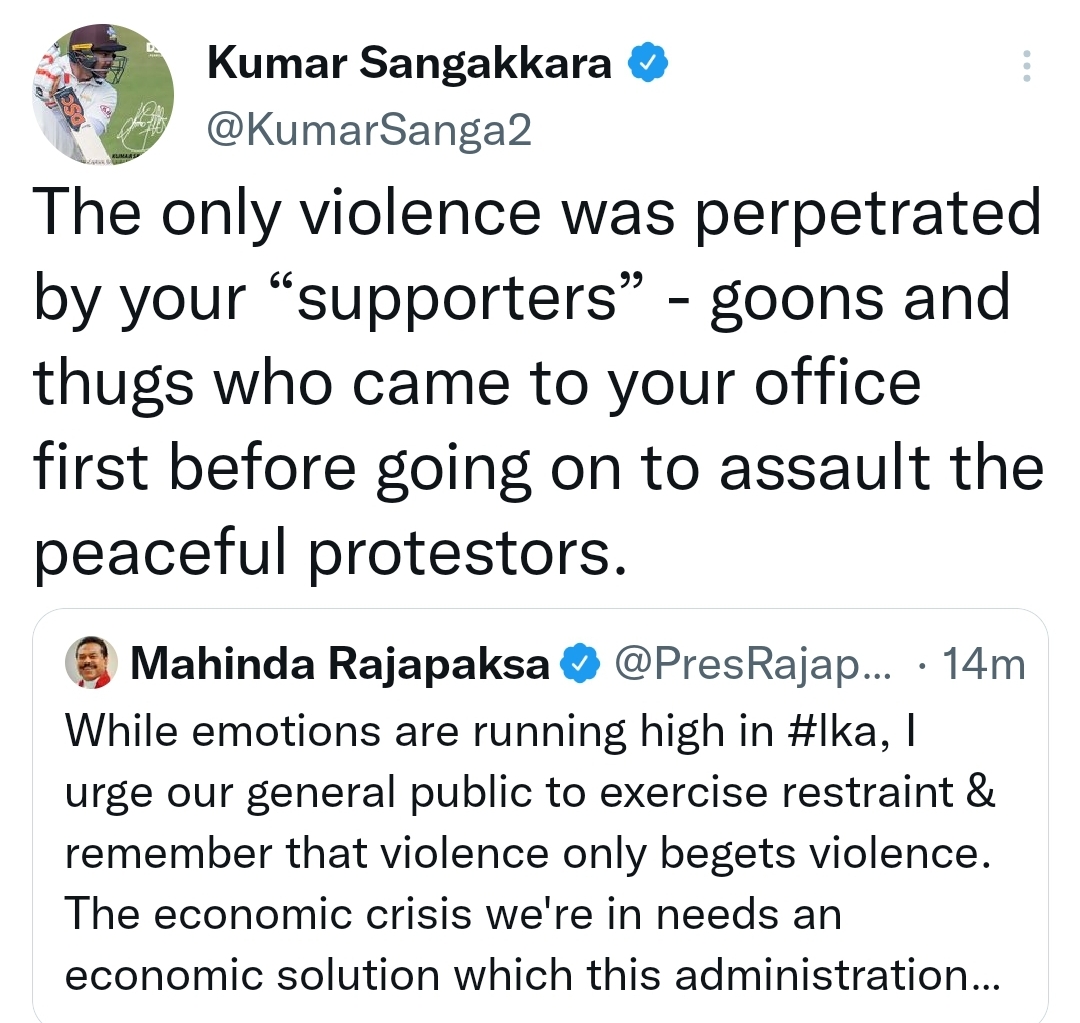Viewport: 1080px width, 1023px height.
Task: Click verified badge beside Mahinda Rajapaksa
Action: point(579,663)
